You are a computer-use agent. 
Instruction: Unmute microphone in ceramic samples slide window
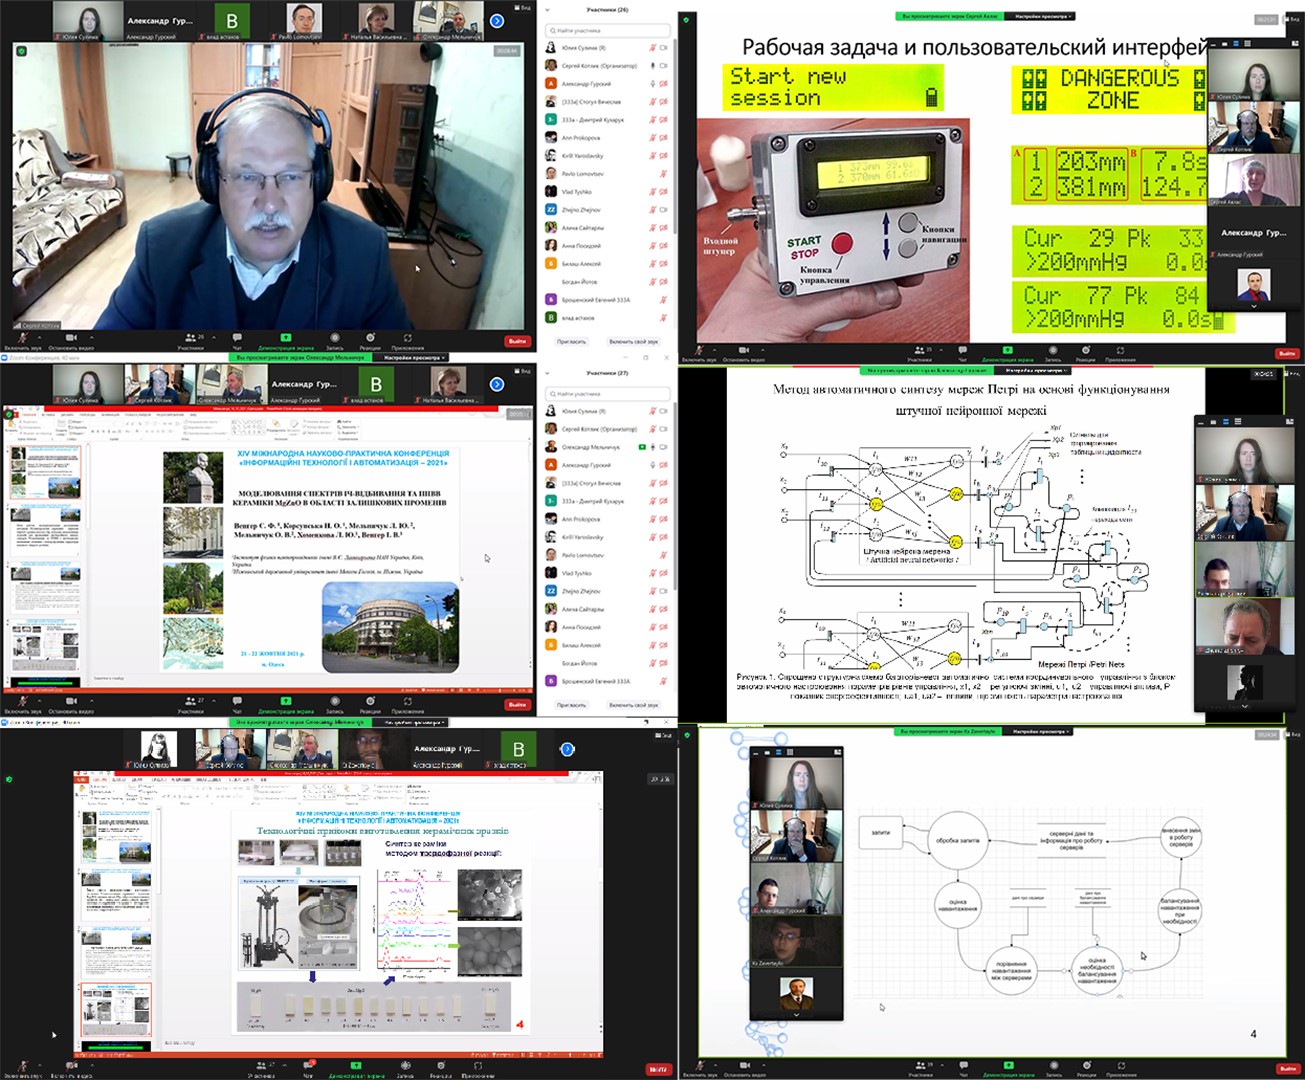tap(21, 1067)
